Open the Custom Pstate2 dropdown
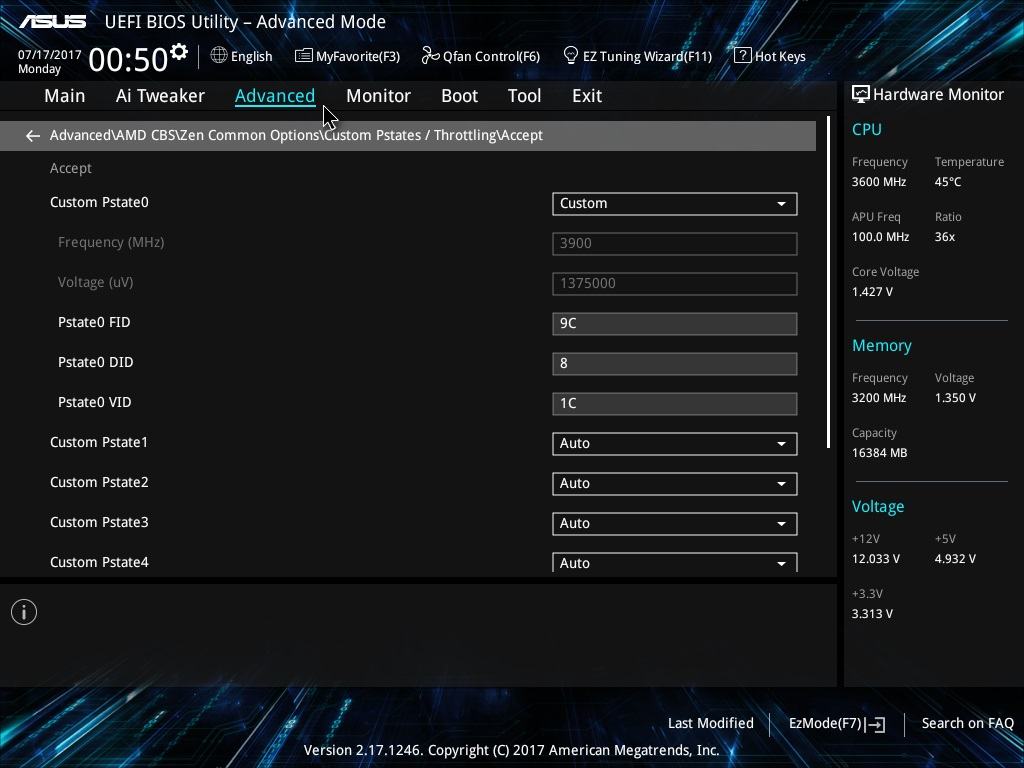This screenshot has height=768, width=1024. 675,483
